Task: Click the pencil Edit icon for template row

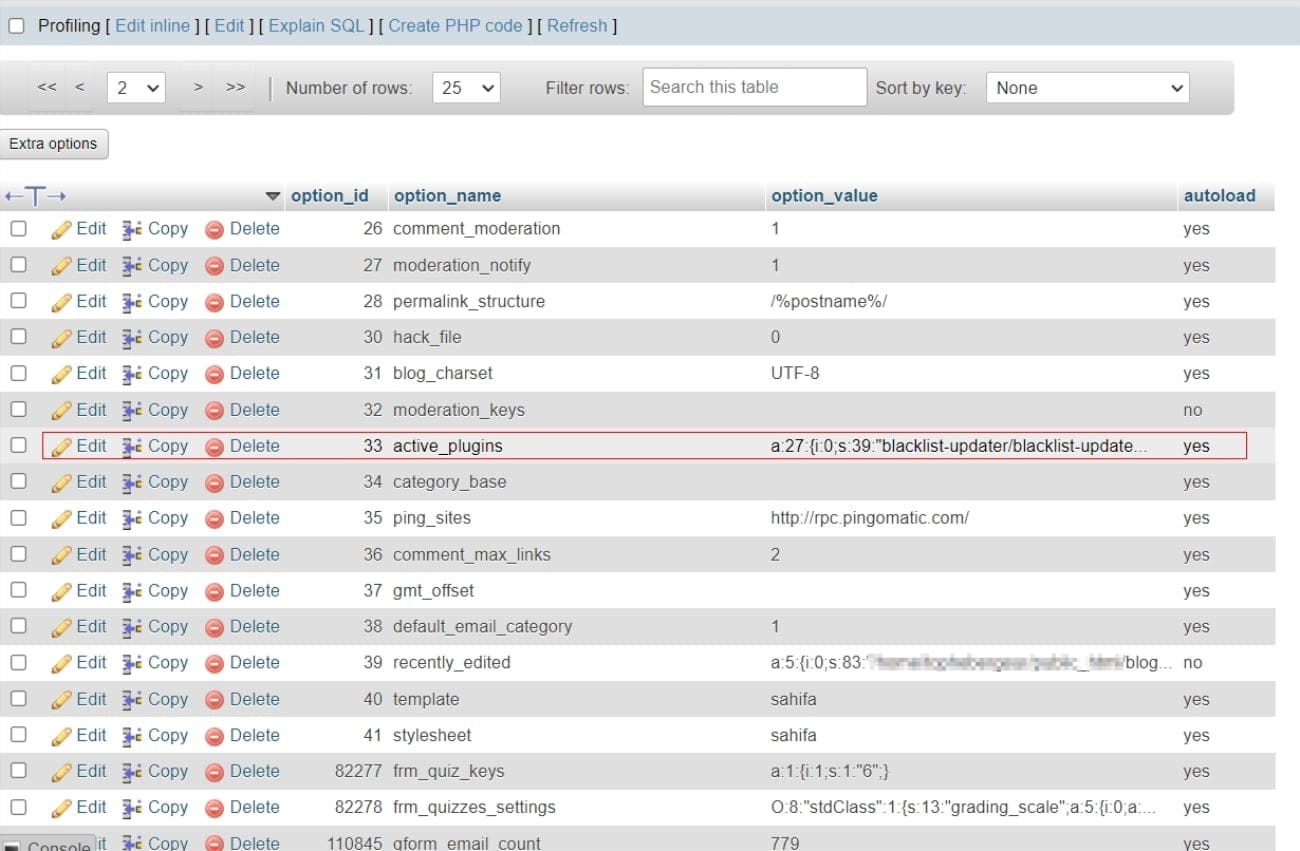Action: 62,700
